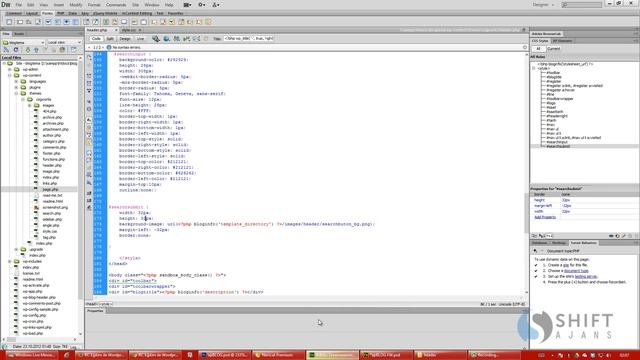The height and width of the screenshot is (360, 640).
Task: Click the Title text field
Action: tap(248, 39)
